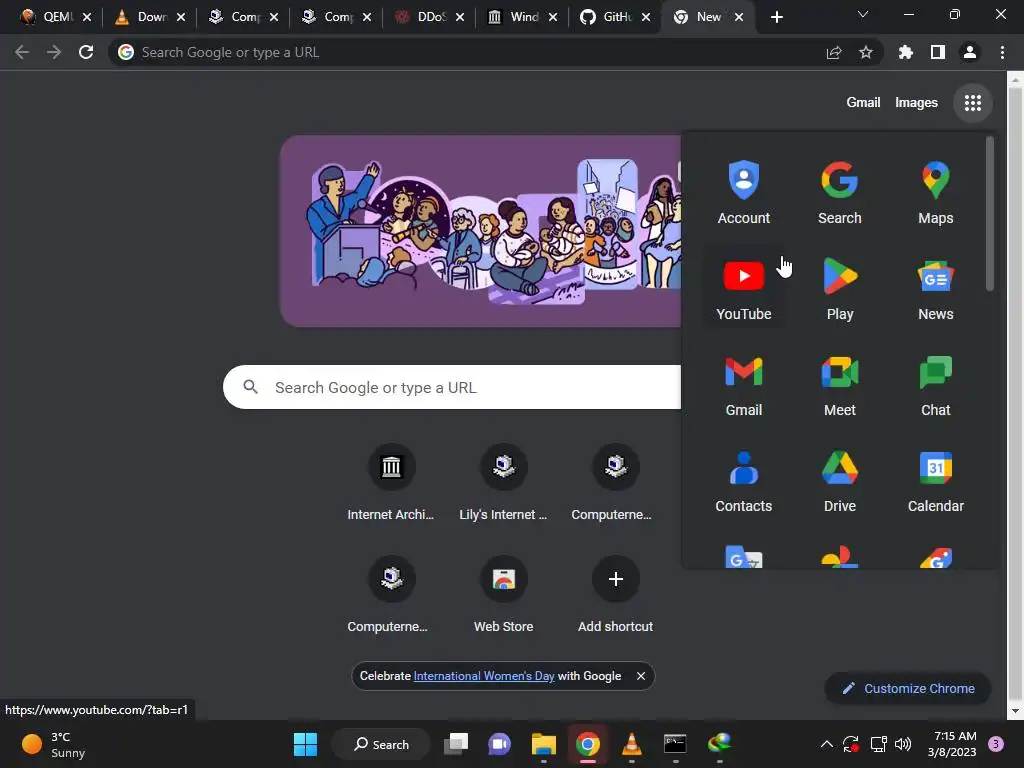Open Chrome's three-dot menu
The width and height of the screenshot is (1024, 768).
tap(1002, 52)
